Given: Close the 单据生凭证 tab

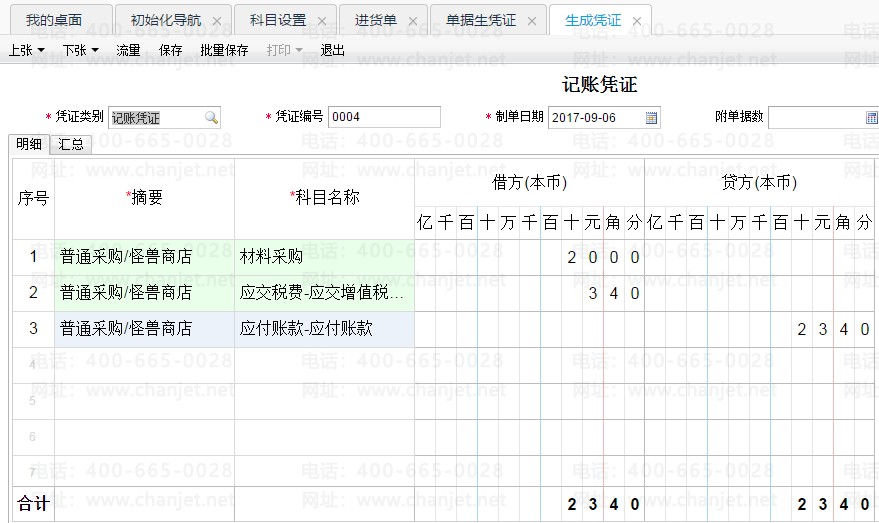Looking at the screenshot, I should [532, 21].
